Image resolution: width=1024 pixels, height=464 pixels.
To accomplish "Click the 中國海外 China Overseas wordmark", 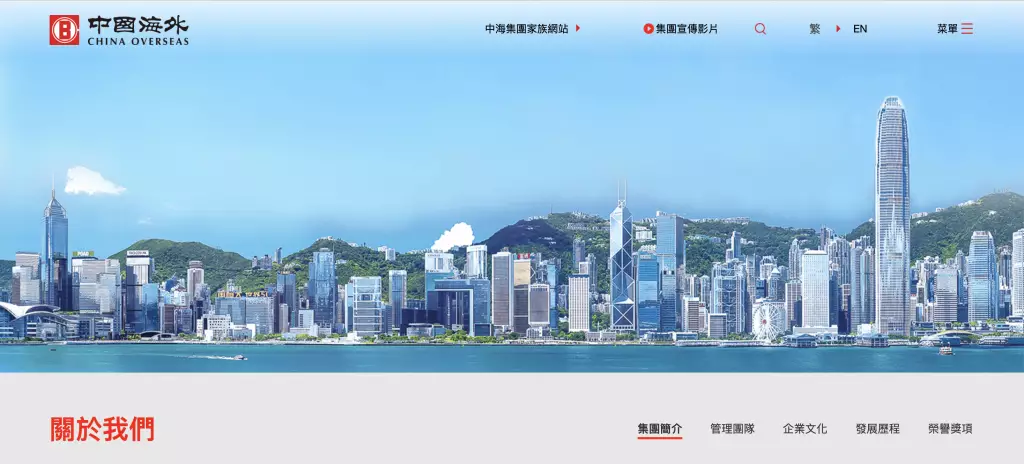I will tap(137, 30).
